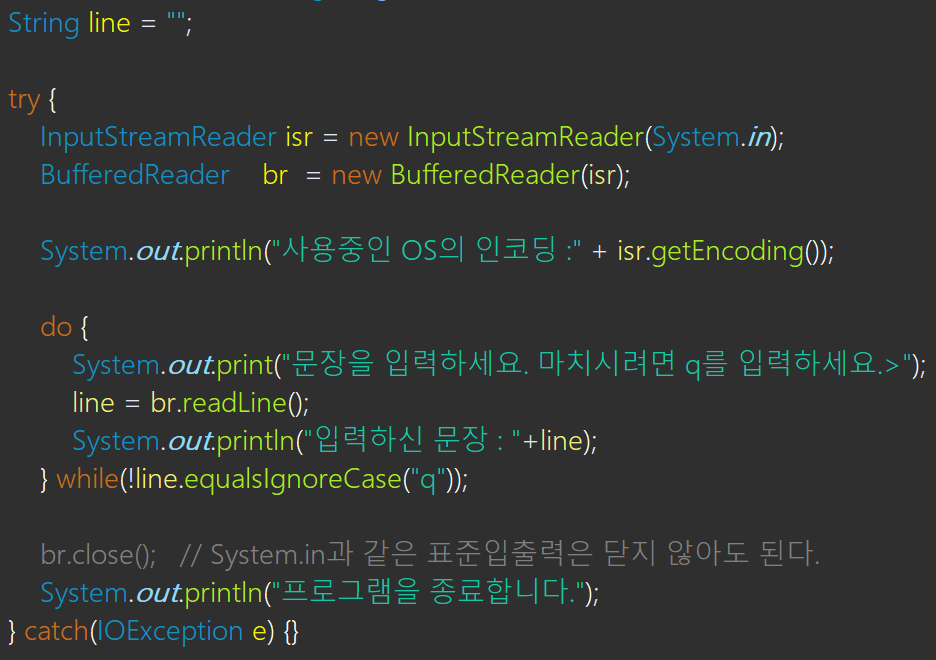
Task: Click the commented-out 'br.close();' statement
Action: [98, 555]
